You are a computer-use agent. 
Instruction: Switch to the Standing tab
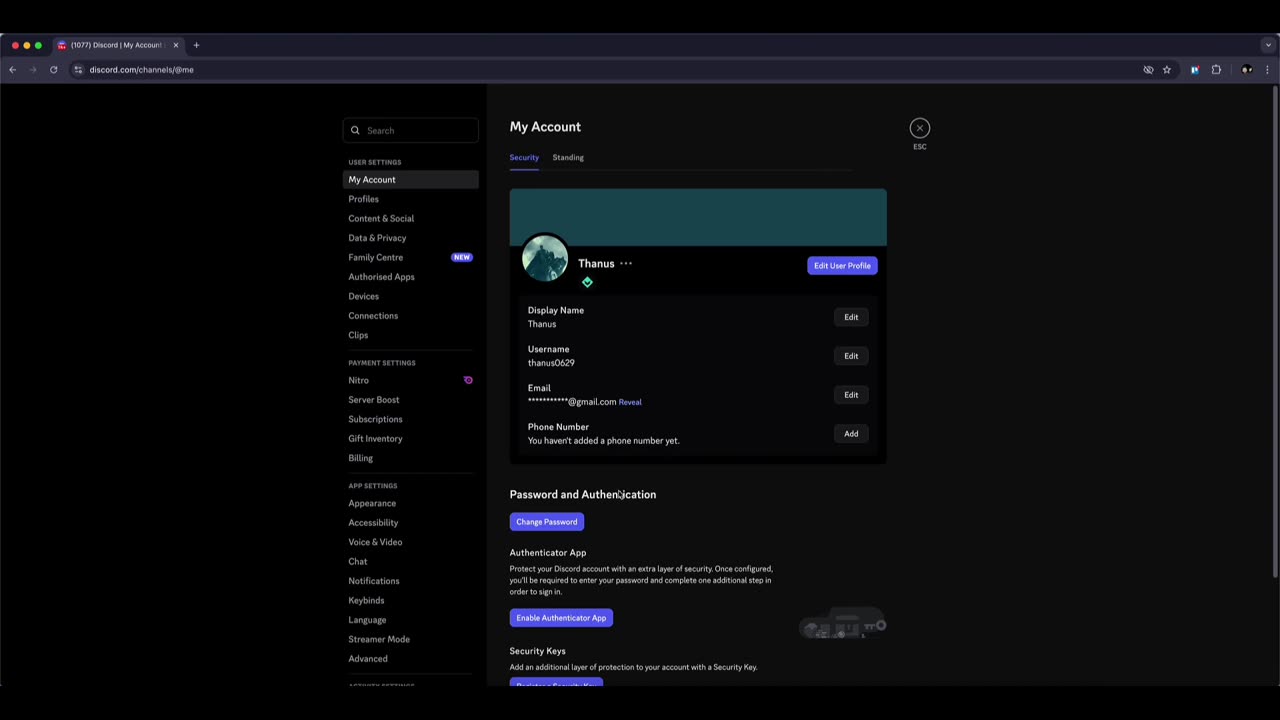coord(568,157)
